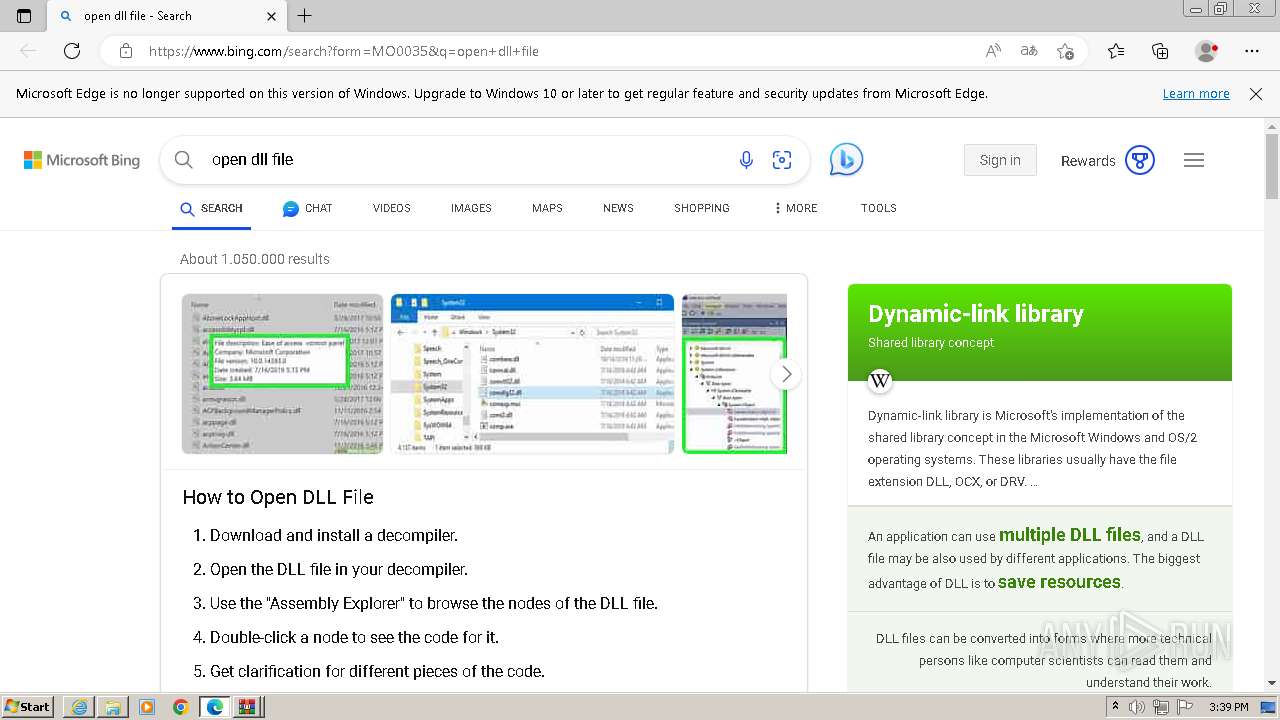Open the TOOLS search options
The image size is (1280, 720).
click(x=879, y=208)
